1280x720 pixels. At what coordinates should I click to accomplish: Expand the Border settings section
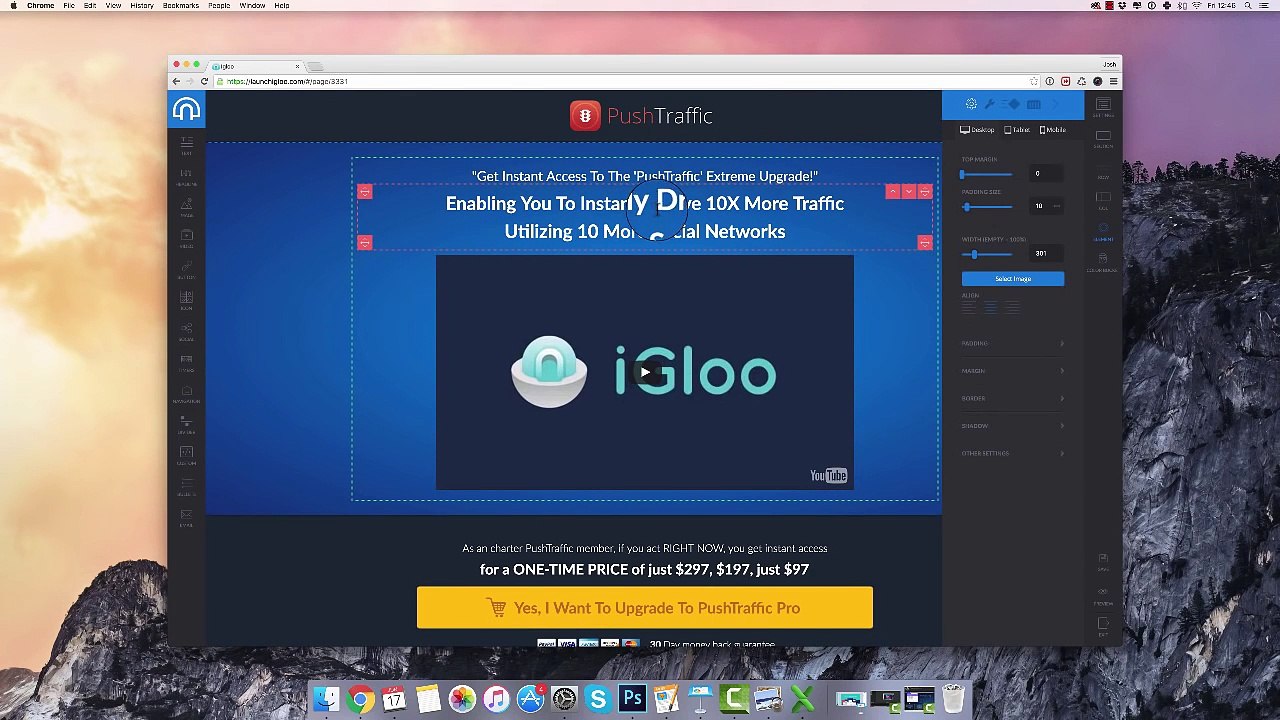pyautogui.click(x=1012, y=398)
